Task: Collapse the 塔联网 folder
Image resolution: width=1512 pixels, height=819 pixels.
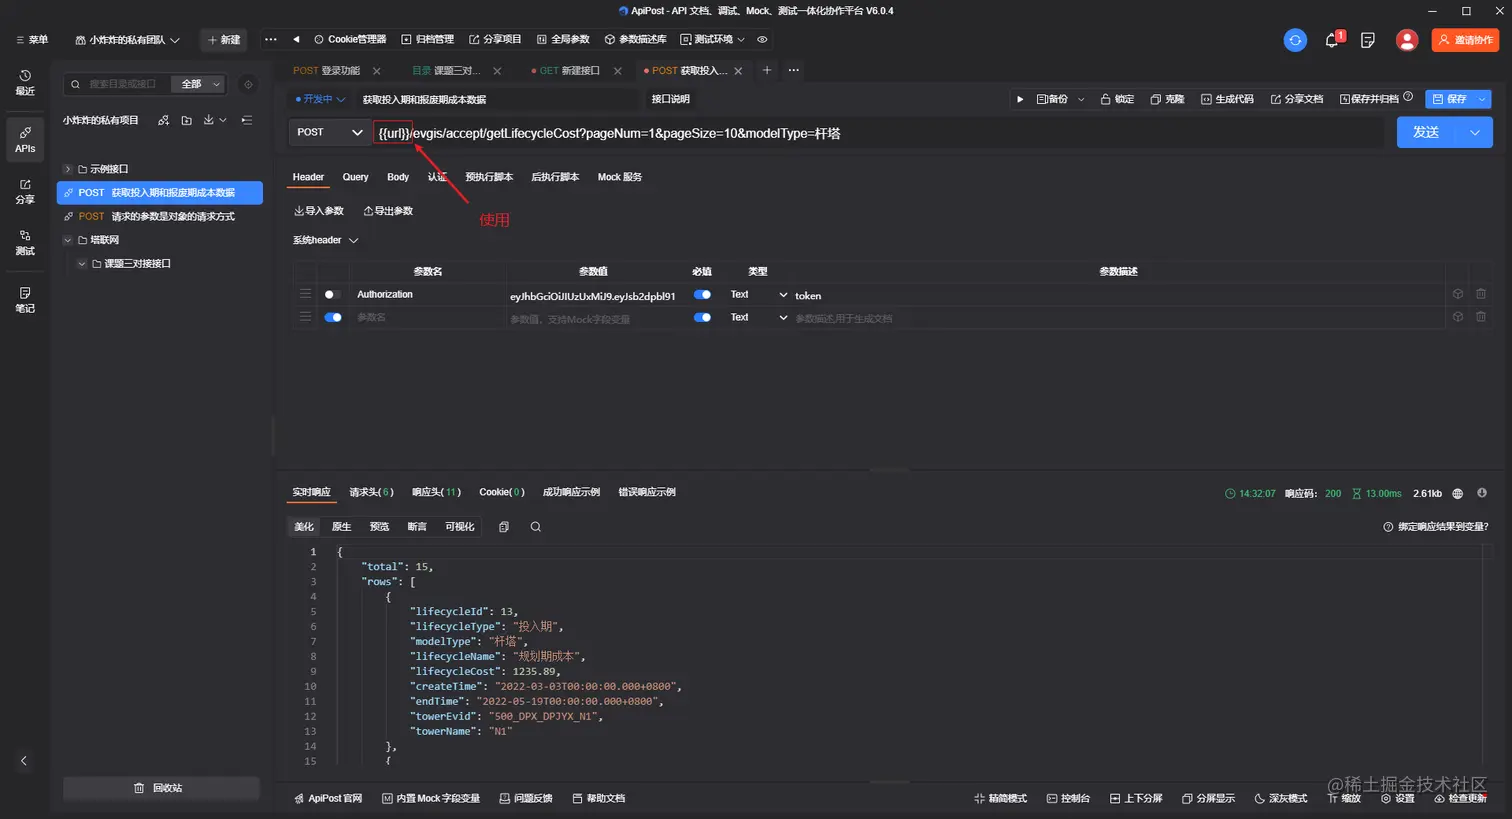Action: coord(67,240)
